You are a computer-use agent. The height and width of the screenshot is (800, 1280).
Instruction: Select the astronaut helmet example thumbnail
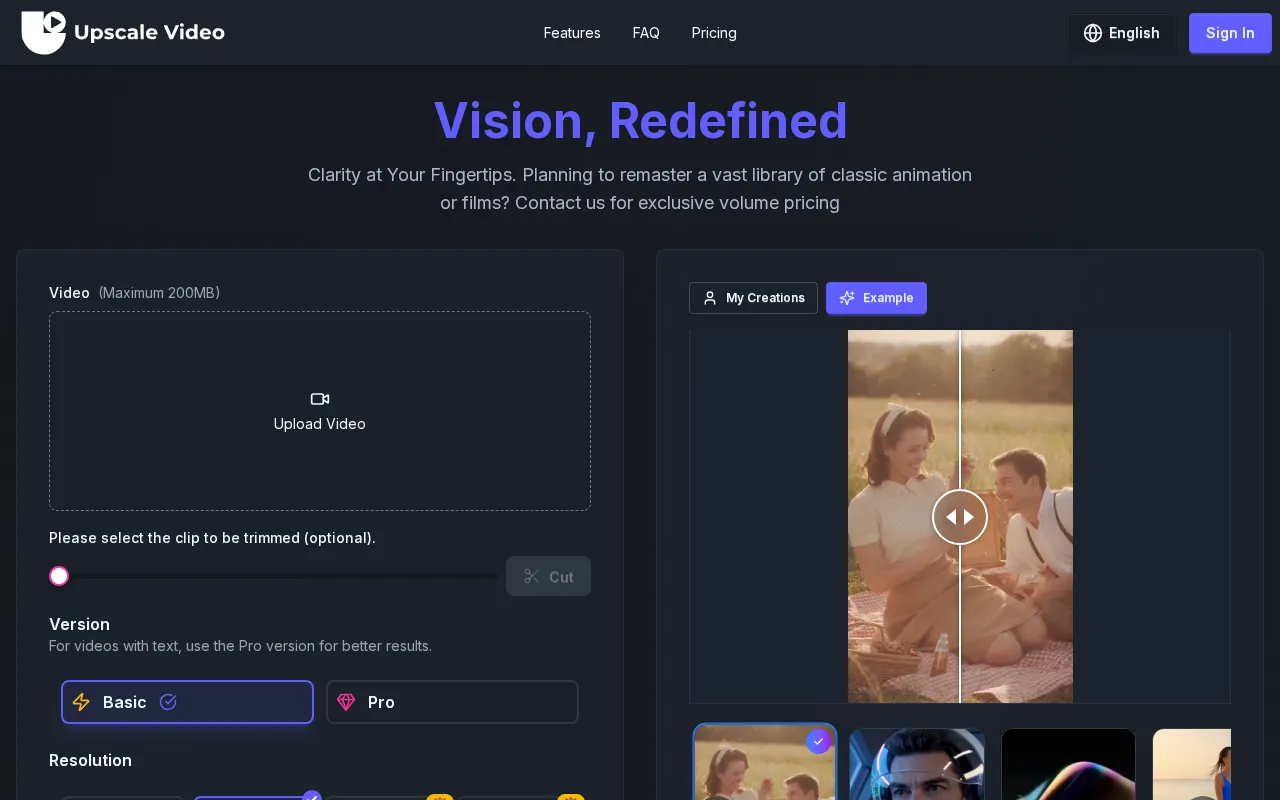917,764
